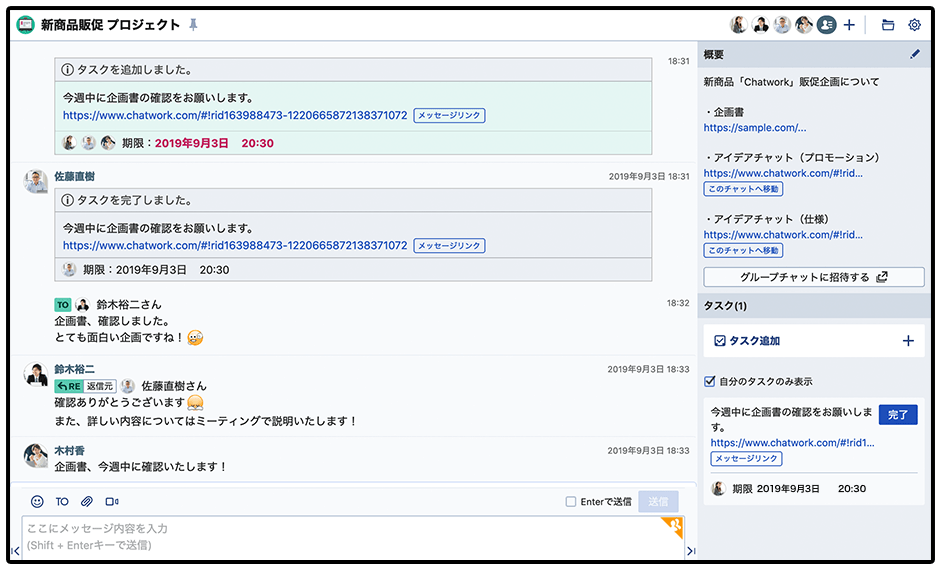
Task: Open the https://sample.com/... link
Action: point(755,128)
